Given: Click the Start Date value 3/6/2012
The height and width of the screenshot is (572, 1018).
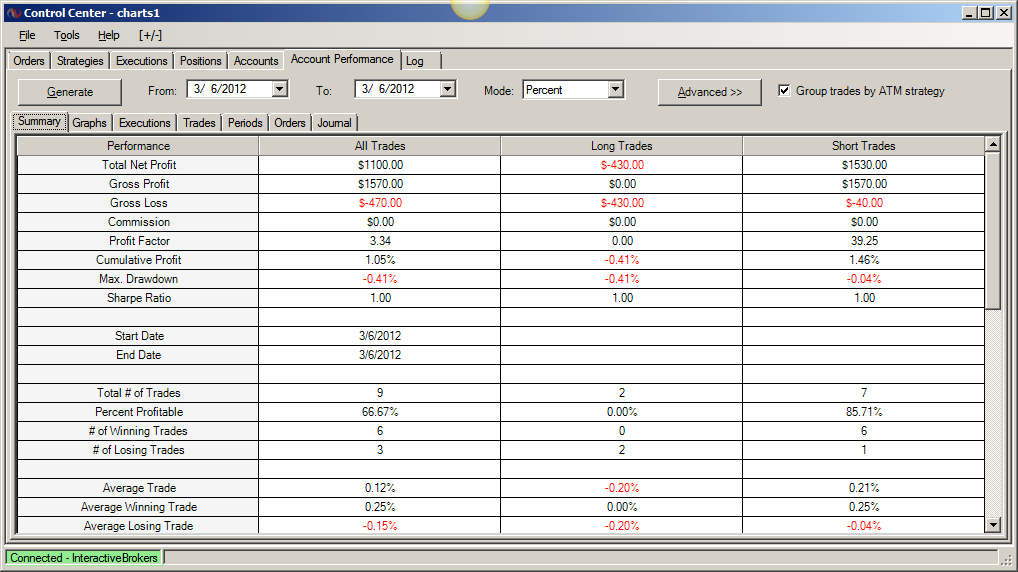Looking at the screenshot, I should click(380, 336).
